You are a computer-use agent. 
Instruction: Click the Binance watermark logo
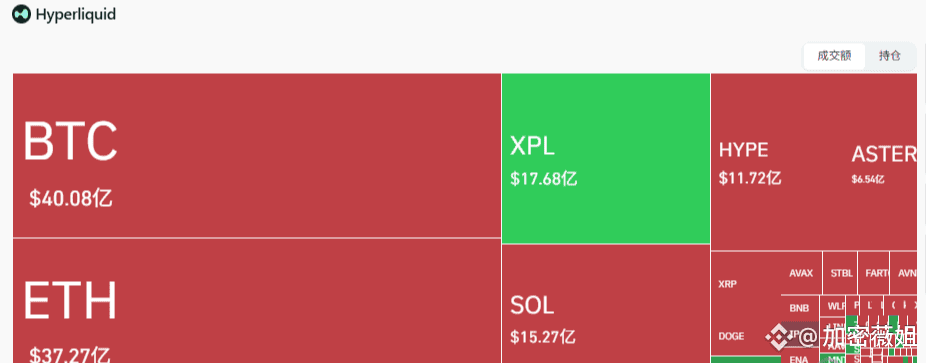778,336
